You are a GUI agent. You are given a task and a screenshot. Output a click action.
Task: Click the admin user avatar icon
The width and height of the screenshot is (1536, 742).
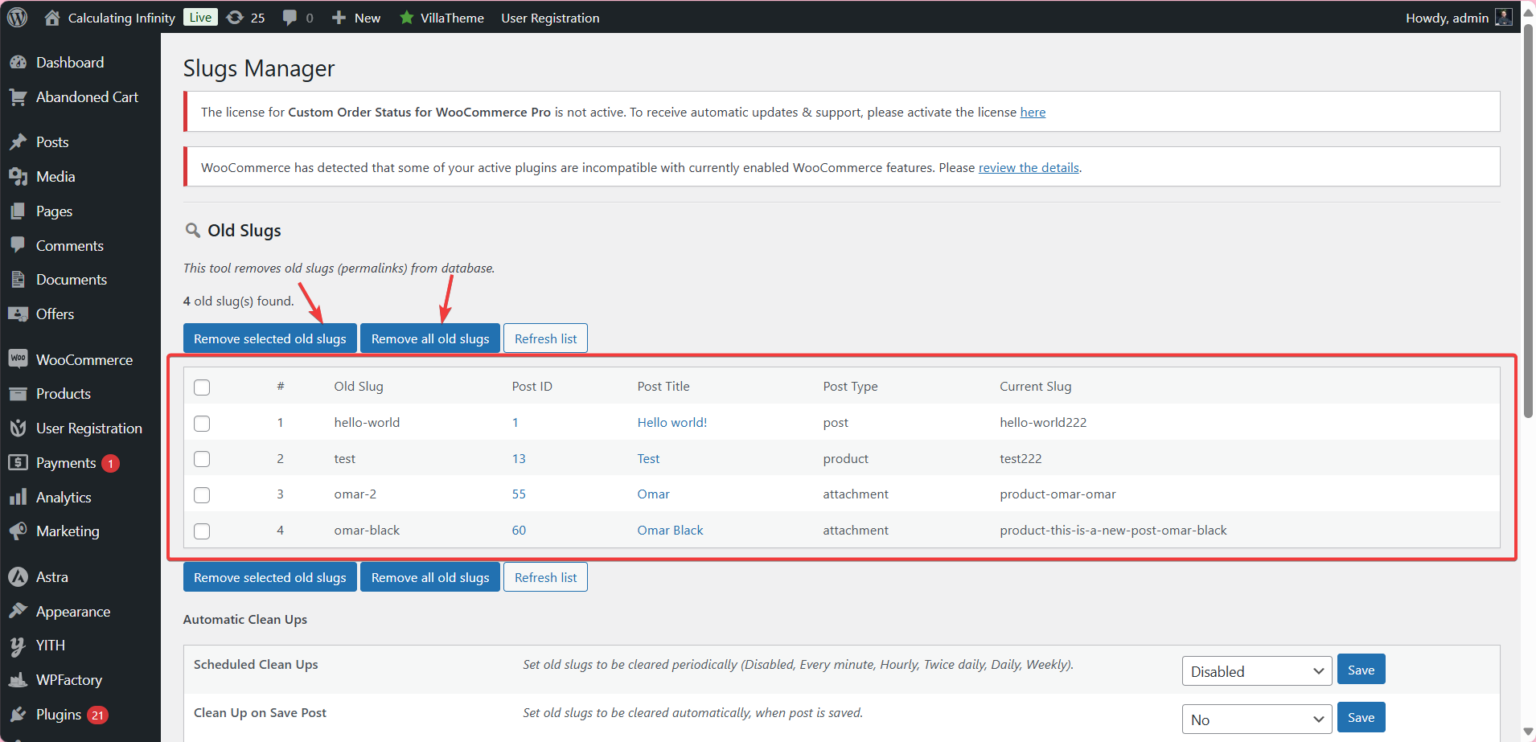coord(1503,17)
